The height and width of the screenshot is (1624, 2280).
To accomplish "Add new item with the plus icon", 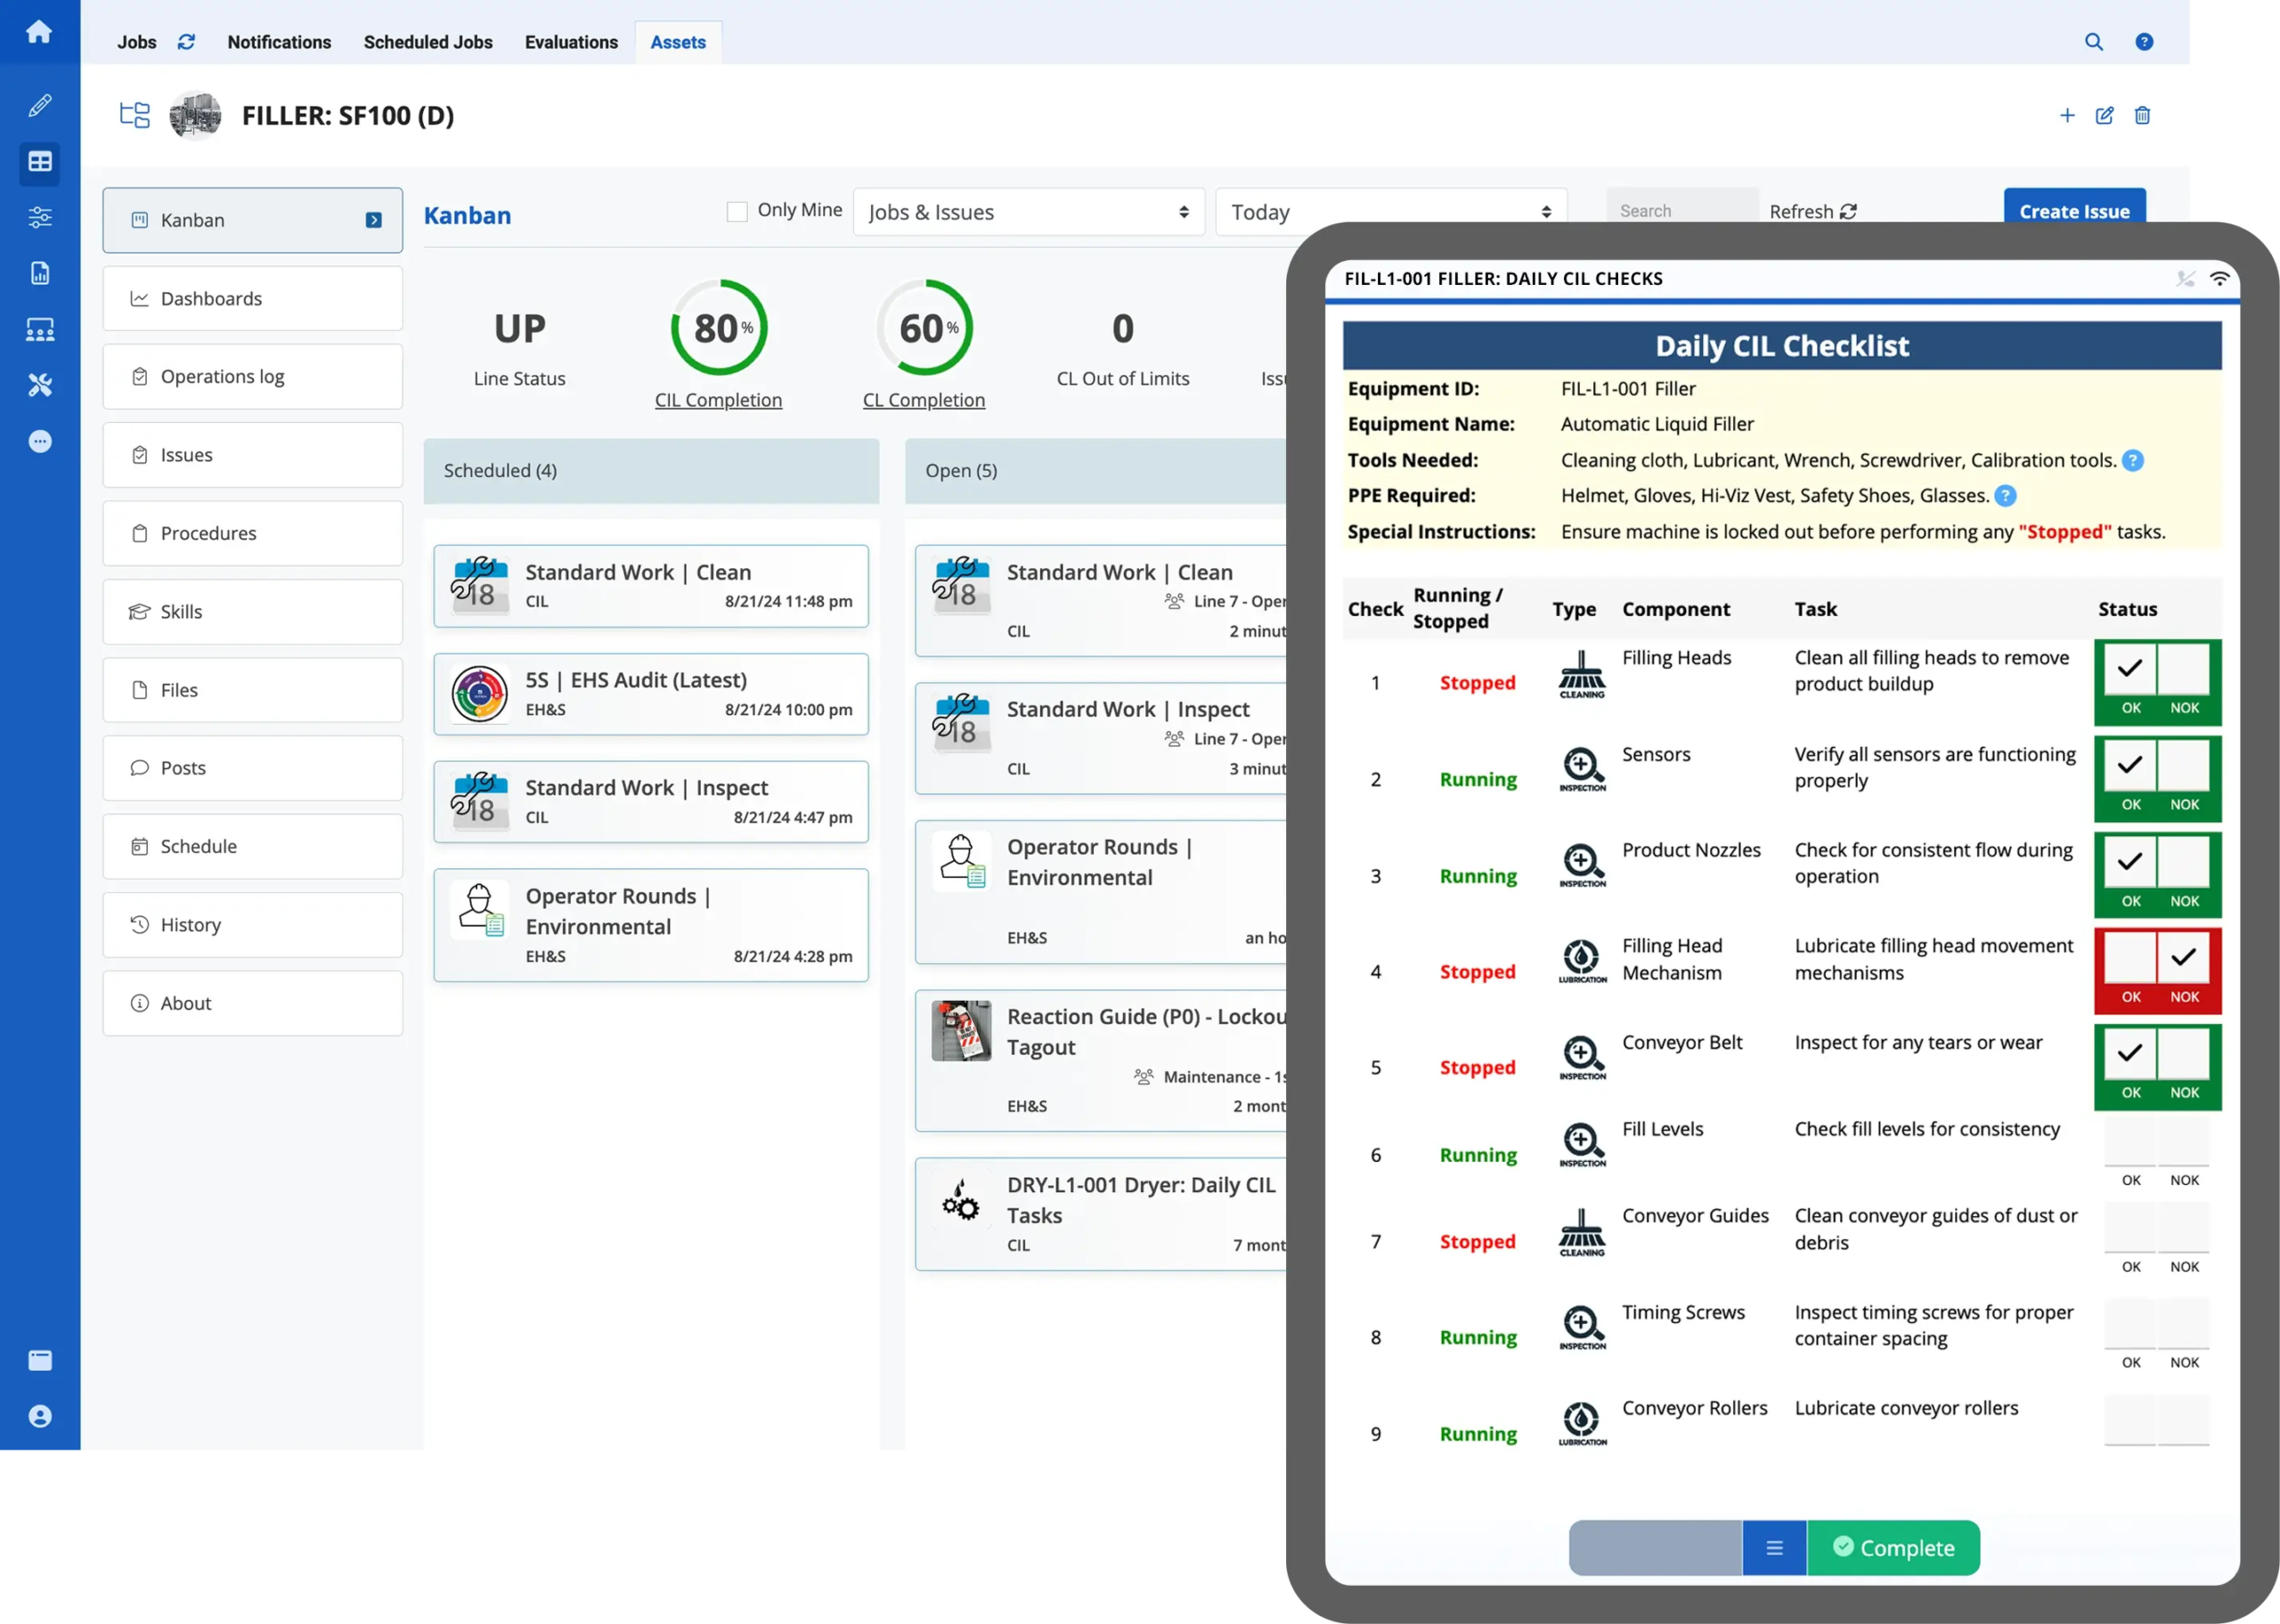I will coord(2067,115).
